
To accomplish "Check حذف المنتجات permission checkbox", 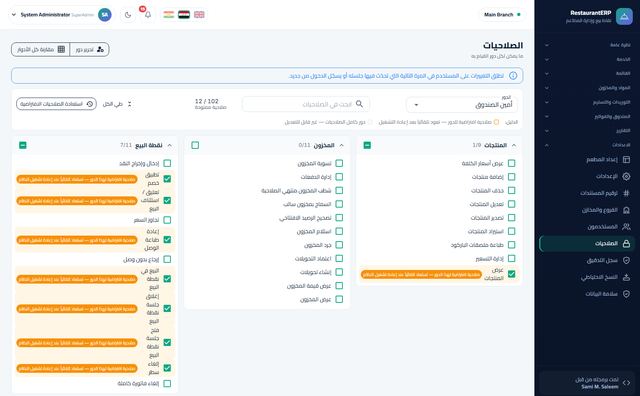I will click(511, 191).
